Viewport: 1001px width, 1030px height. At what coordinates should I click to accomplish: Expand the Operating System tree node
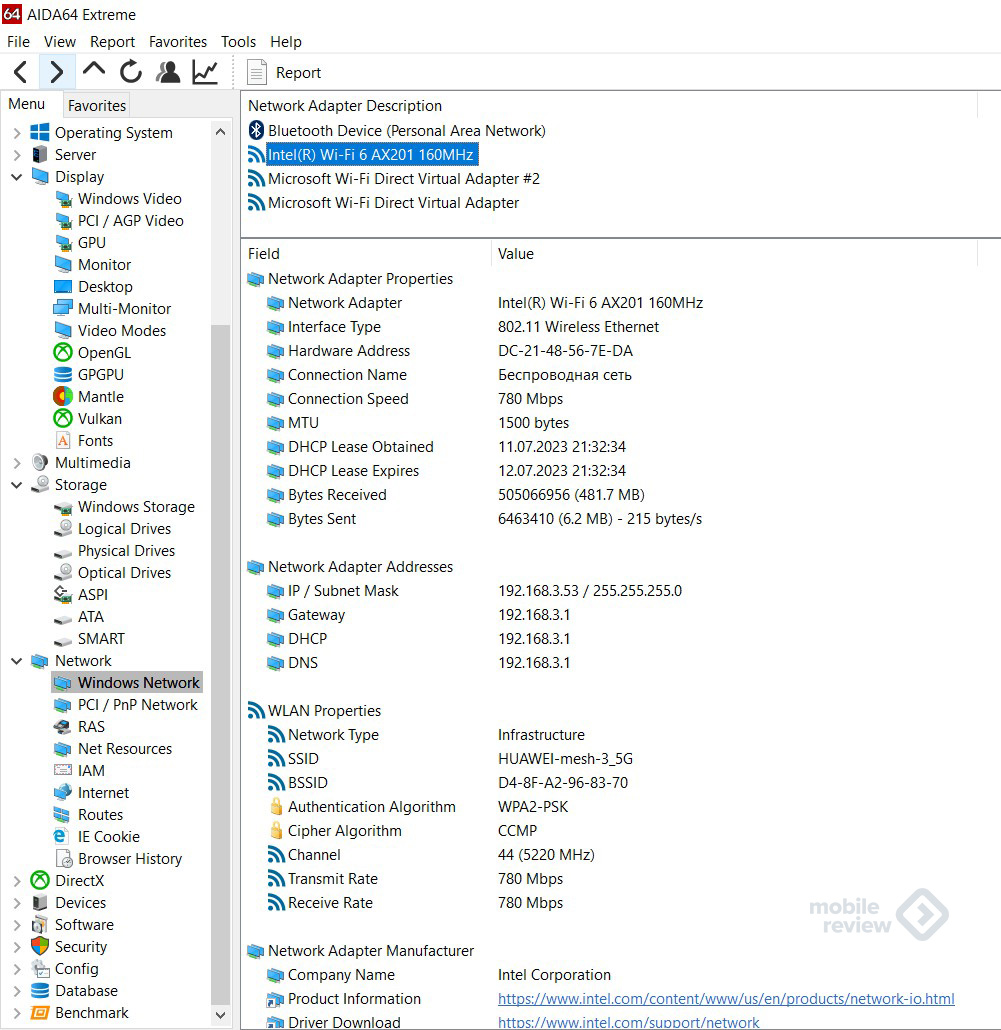point(17,133)
